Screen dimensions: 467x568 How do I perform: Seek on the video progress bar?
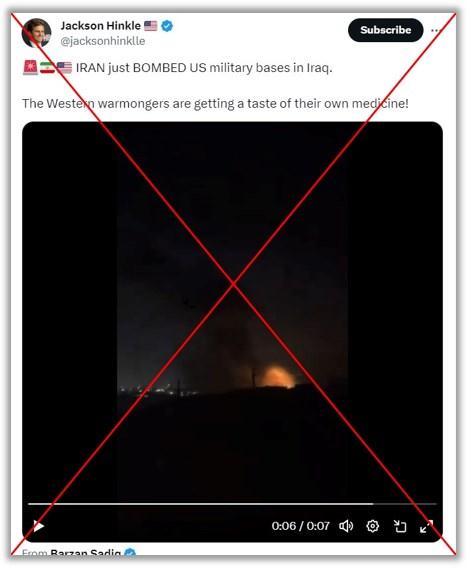click(232, 504)
